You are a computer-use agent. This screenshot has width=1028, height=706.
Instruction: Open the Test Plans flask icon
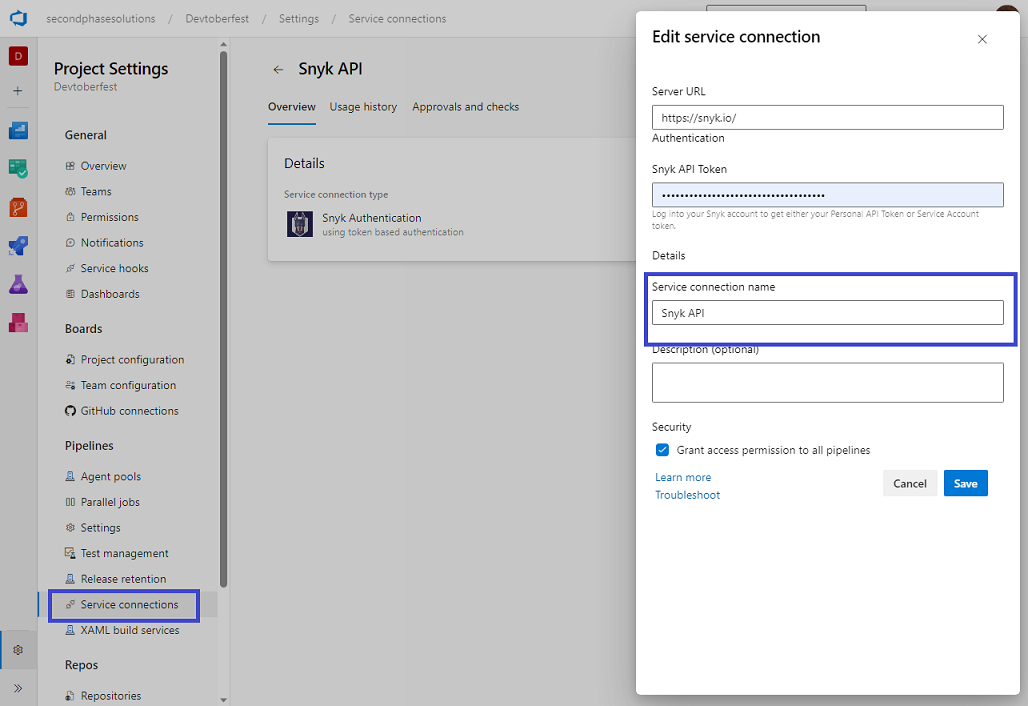pos(18,284)
